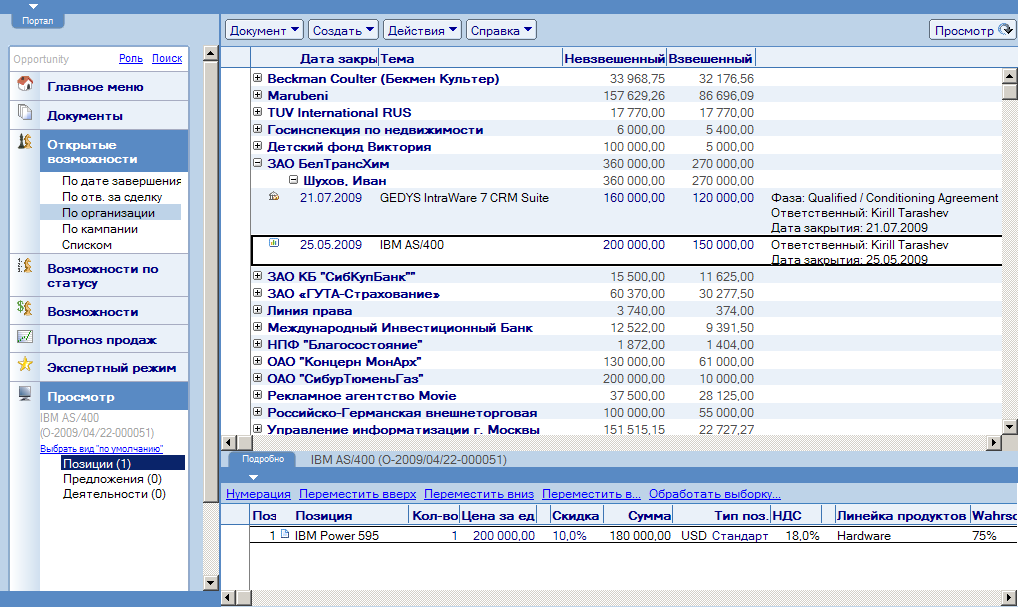Expand the TUV International RUS group
1018x607 pixels.
pos(257,112)
